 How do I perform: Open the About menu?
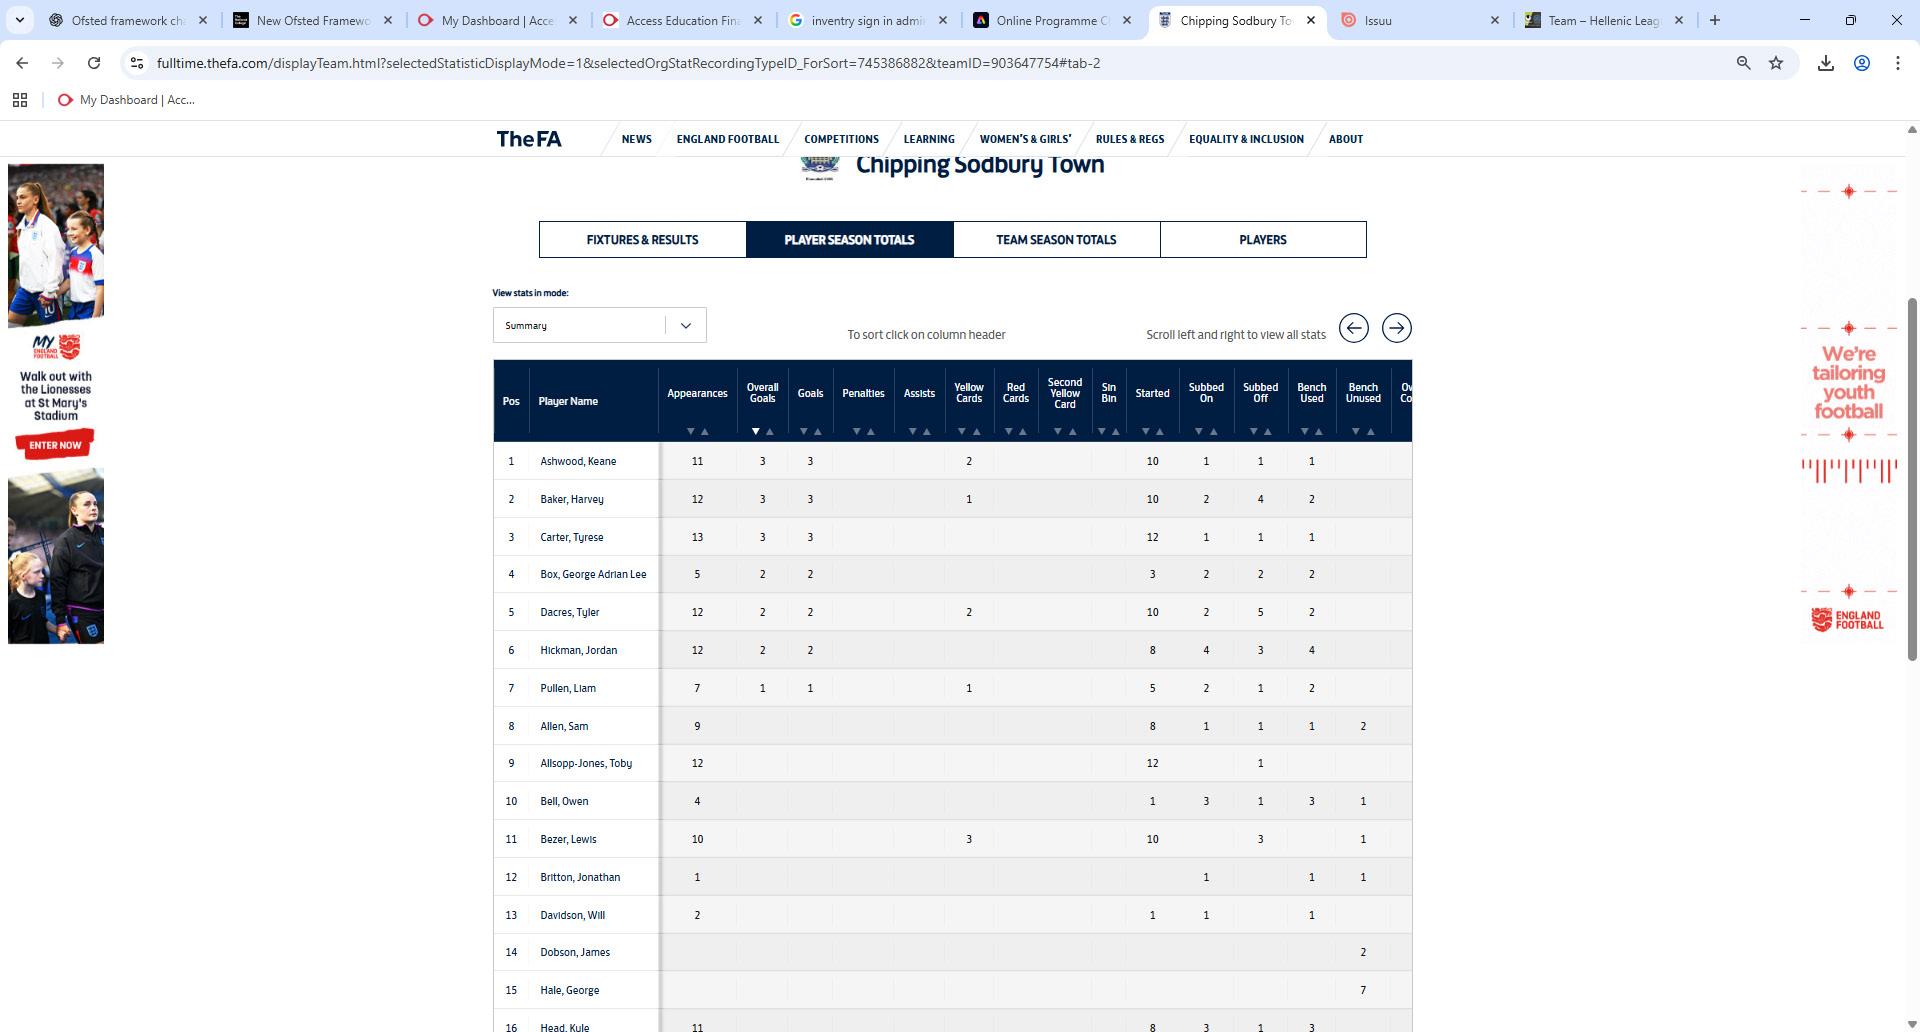tap(1345, 139)
